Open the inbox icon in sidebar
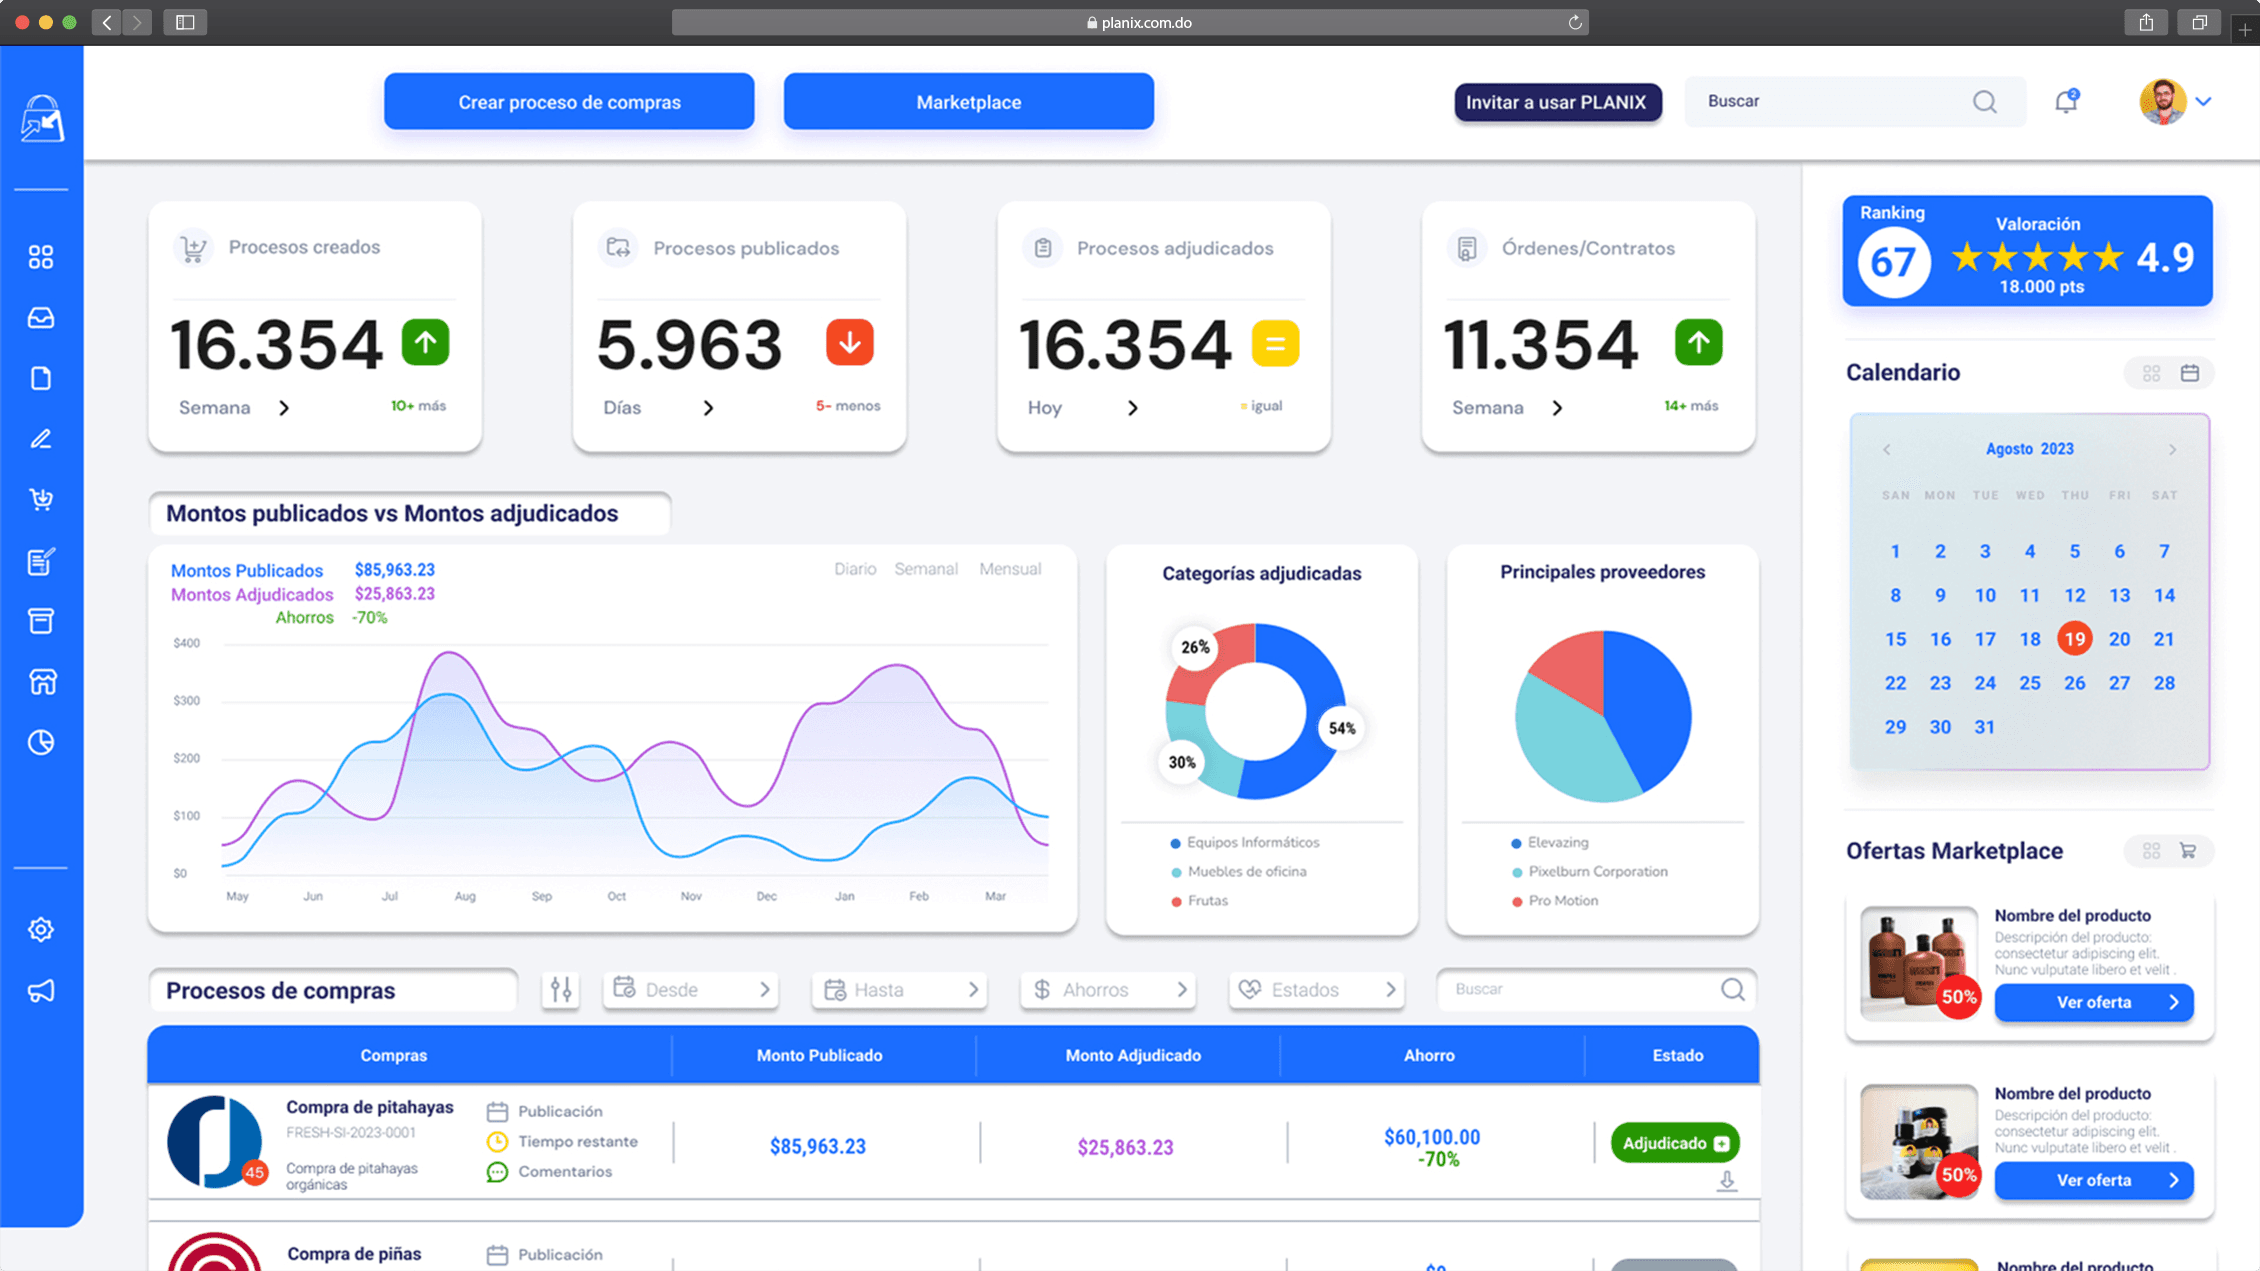This screenshot has width=2260, height=1271. click(x=41, y=318)
